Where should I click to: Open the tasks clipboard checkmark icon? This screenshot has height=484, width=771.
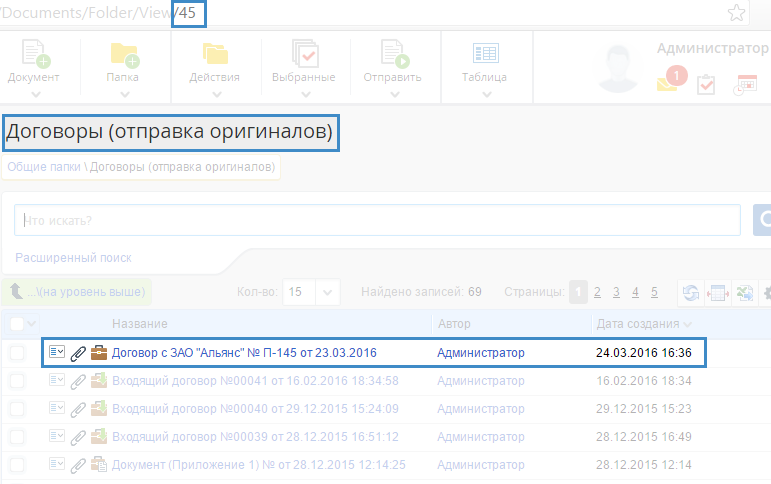tap(706, 85)
